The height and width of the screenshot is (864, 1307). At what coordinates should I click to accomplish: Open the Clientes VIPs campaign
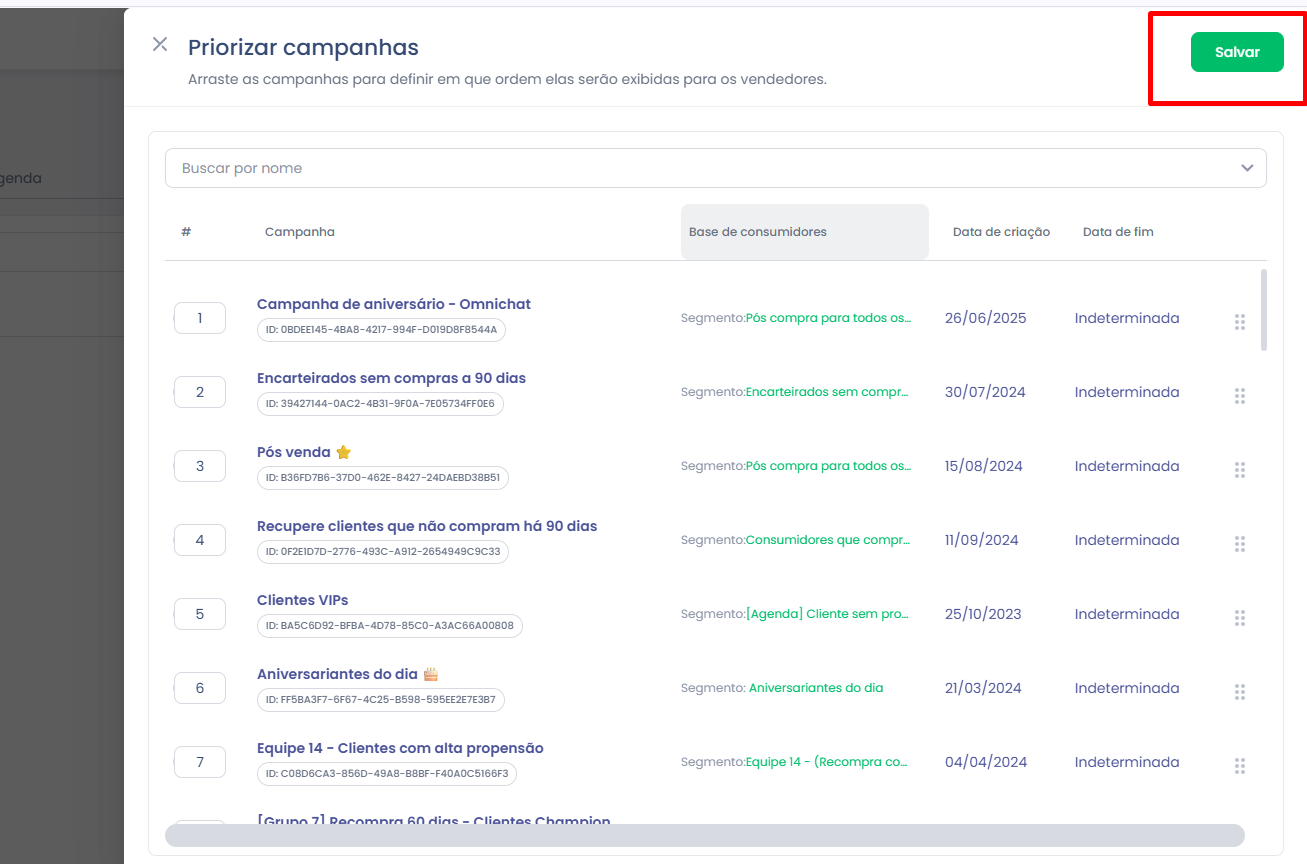coord(303,600)
